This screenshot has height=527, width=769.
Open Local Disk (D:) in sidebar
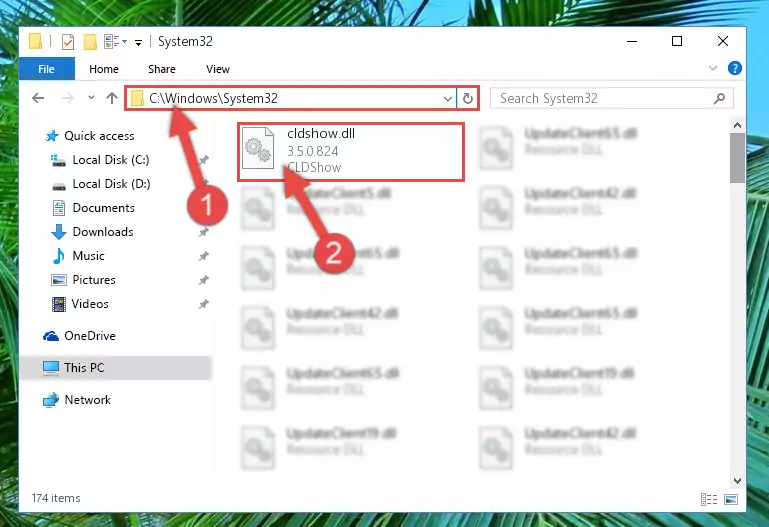click(x=111, y=184)
